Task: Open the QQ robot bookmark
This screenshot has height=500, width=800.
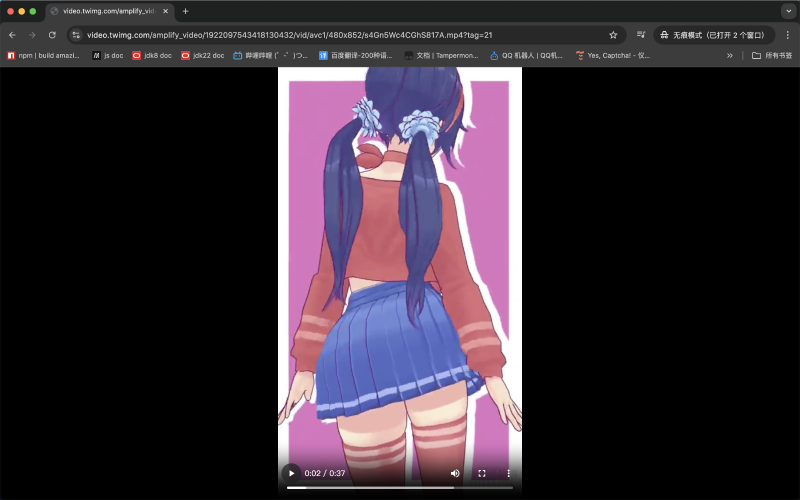Action: (x=526, y=55)
